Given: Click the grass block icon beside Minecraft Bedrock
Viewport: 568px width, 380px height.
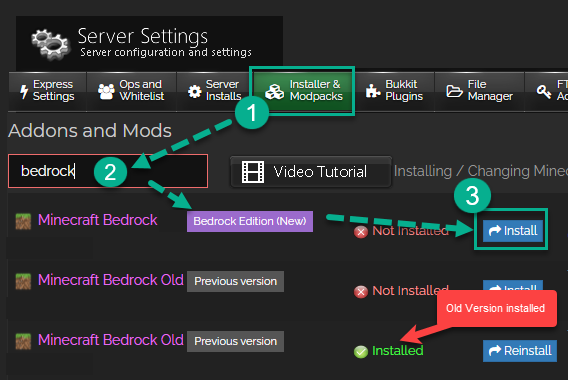Looking at the screenshot, I should 23,221.
